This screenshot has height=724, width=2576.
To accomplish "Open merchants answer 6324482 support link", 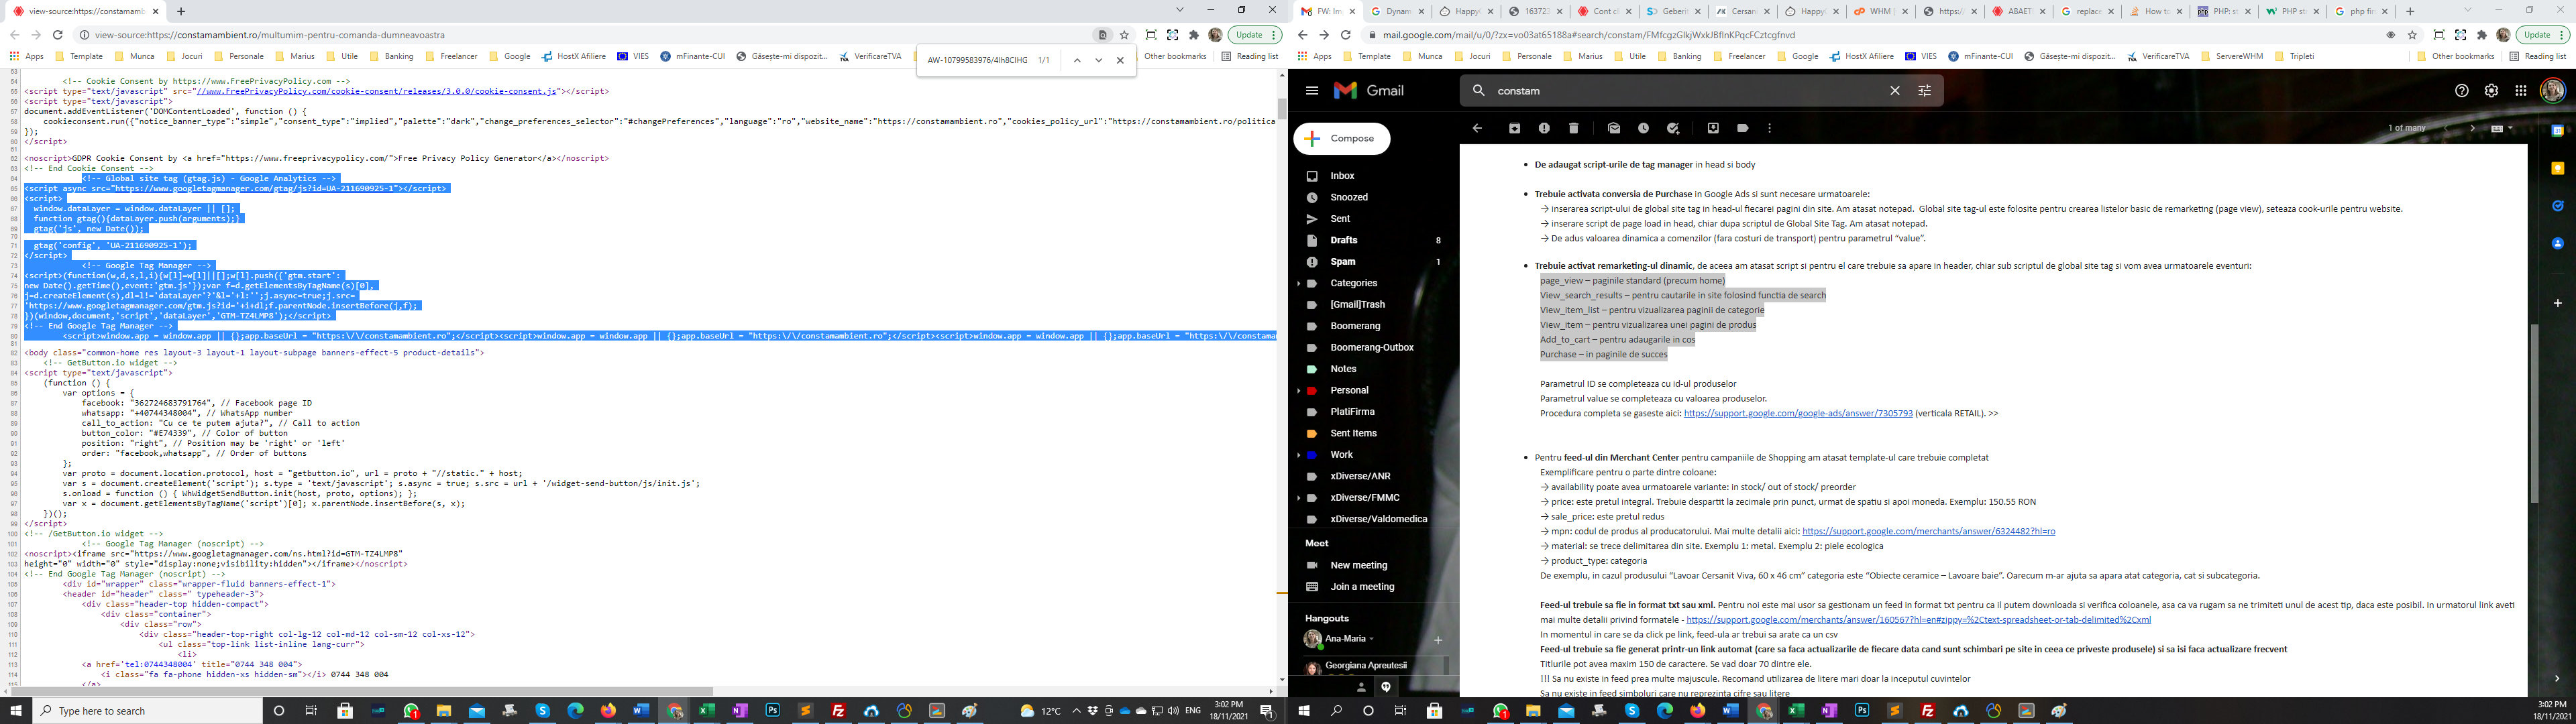I will pos(1928,532).
